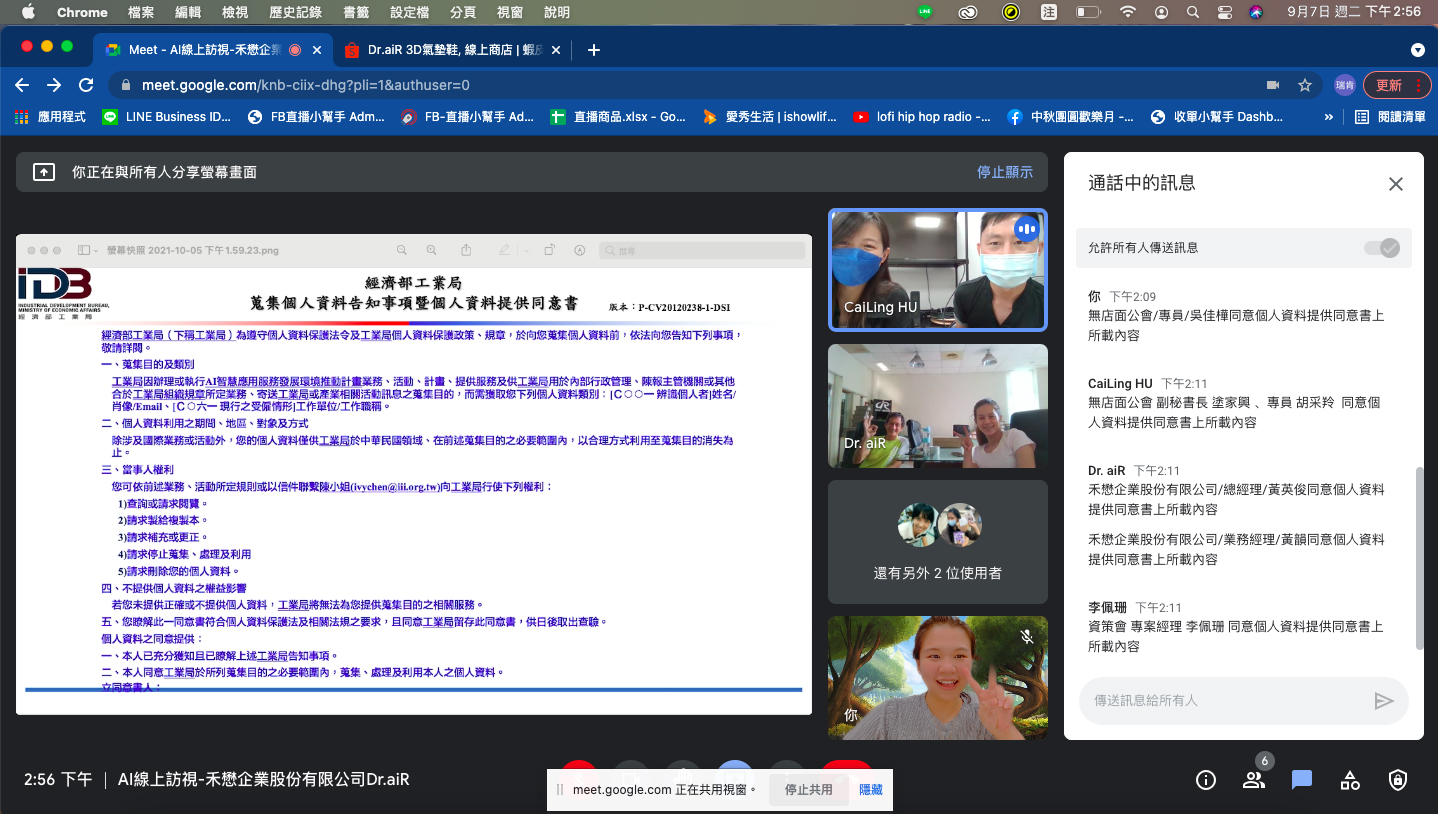
Task: Open the chat panel icon
Action: [x=1301, y=779]
